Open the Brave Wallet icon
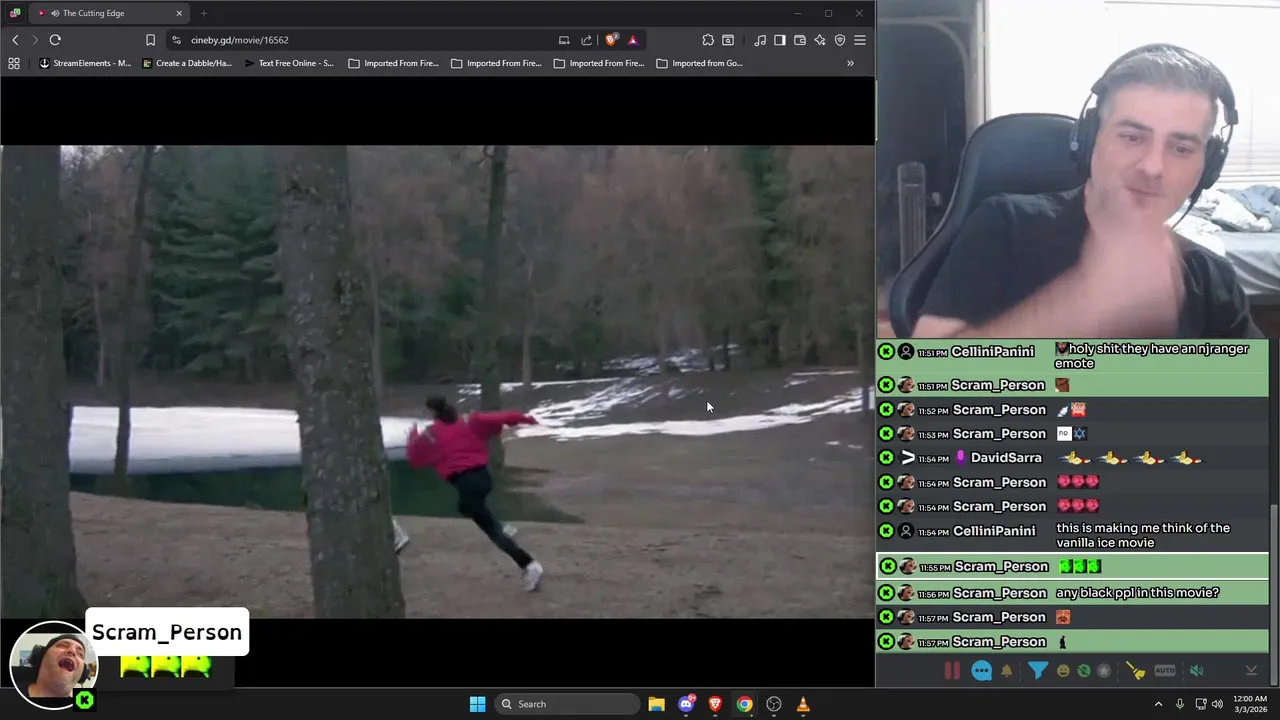Image resolution: width=1280 pixels, height=720 pixels. click(x=800, y=40)
